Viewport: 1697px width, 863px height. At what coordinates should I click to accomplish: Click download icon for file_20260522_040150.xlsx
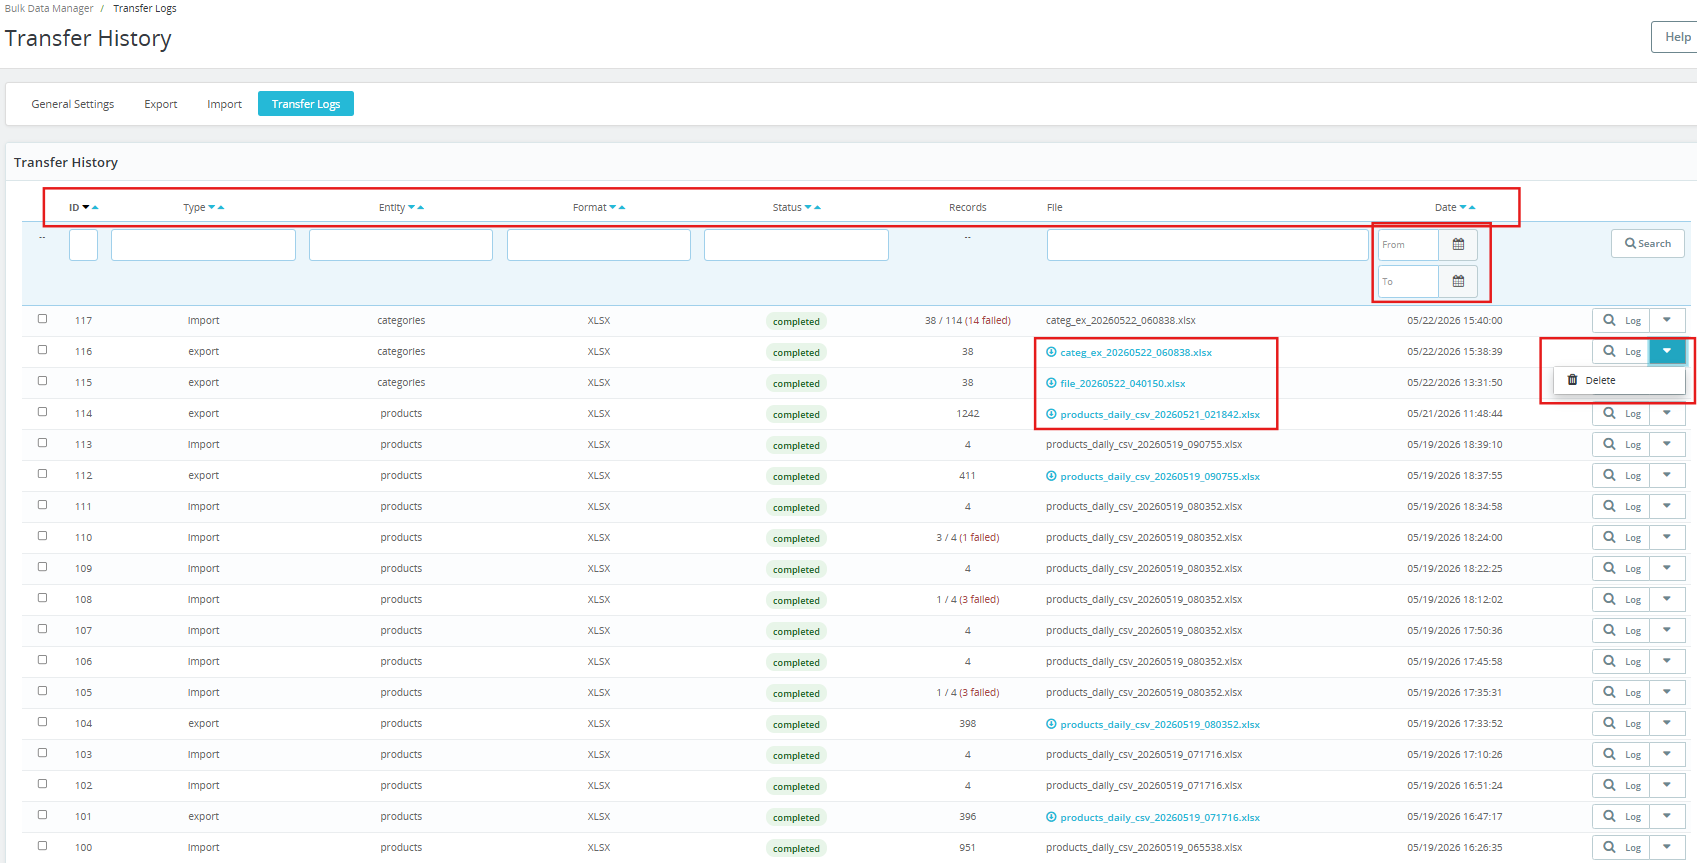coord(1051,383)
